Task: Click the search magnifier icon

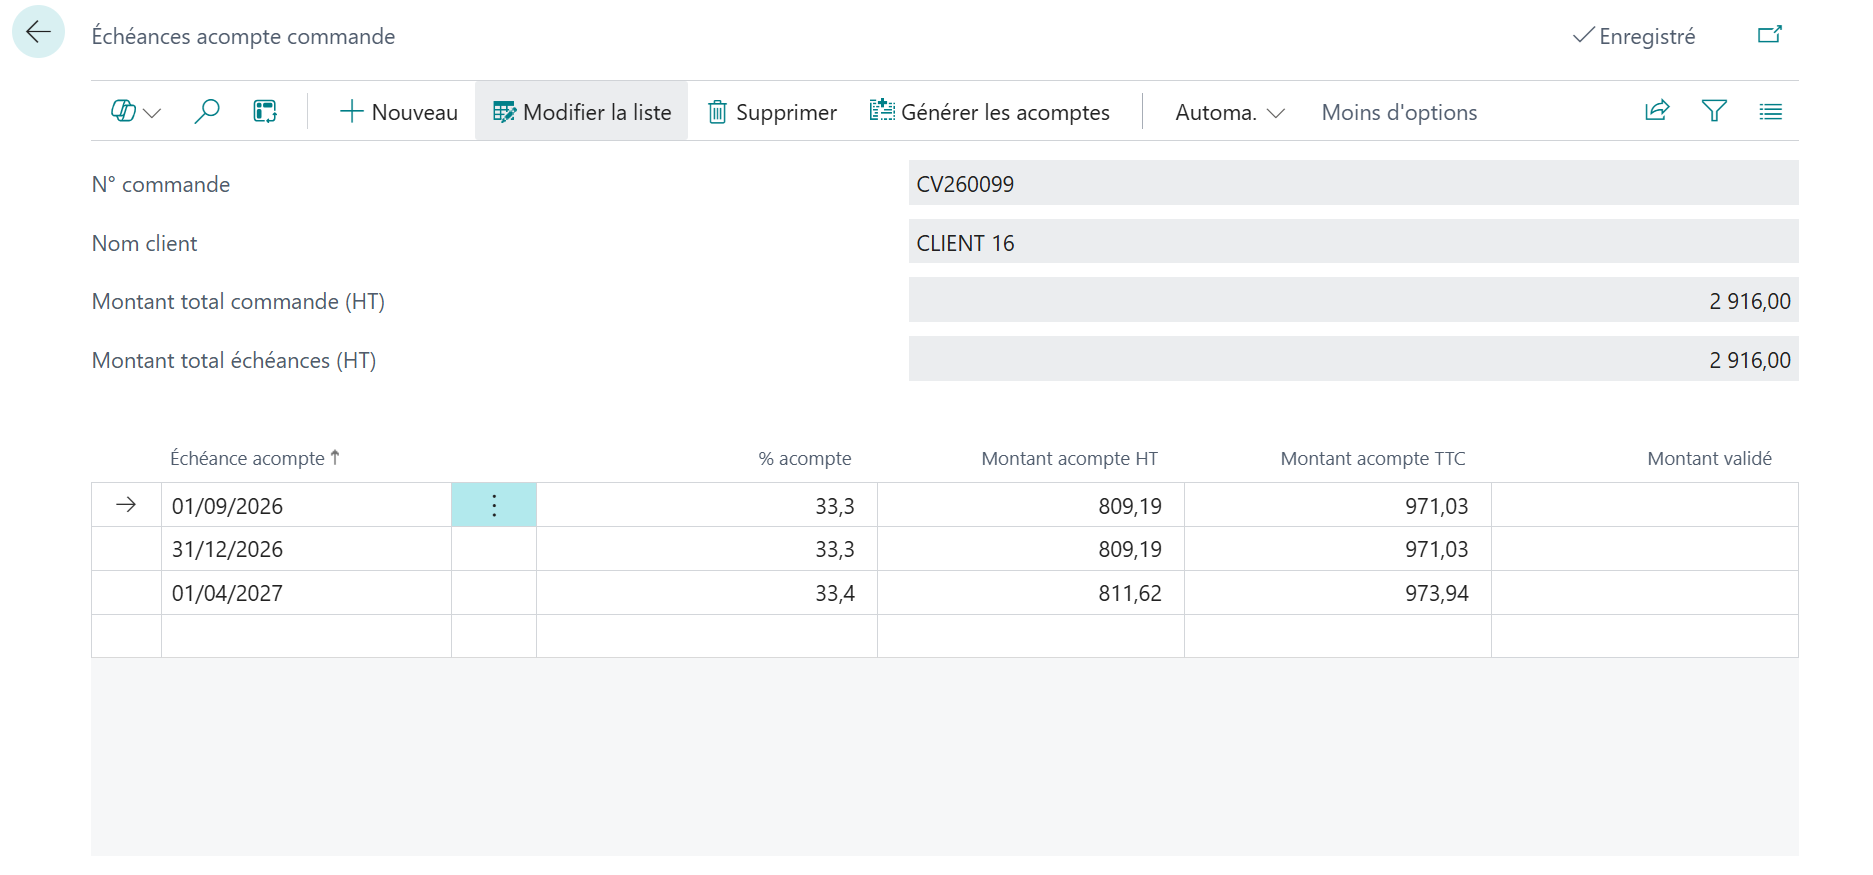Action: [207, 112]
